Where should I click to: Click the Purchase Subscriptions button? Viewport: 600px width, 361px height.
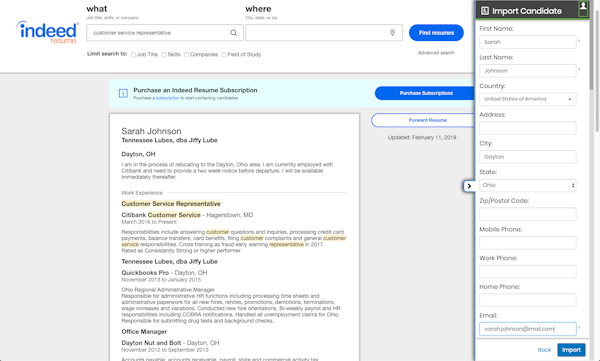[x=426, y=93]
